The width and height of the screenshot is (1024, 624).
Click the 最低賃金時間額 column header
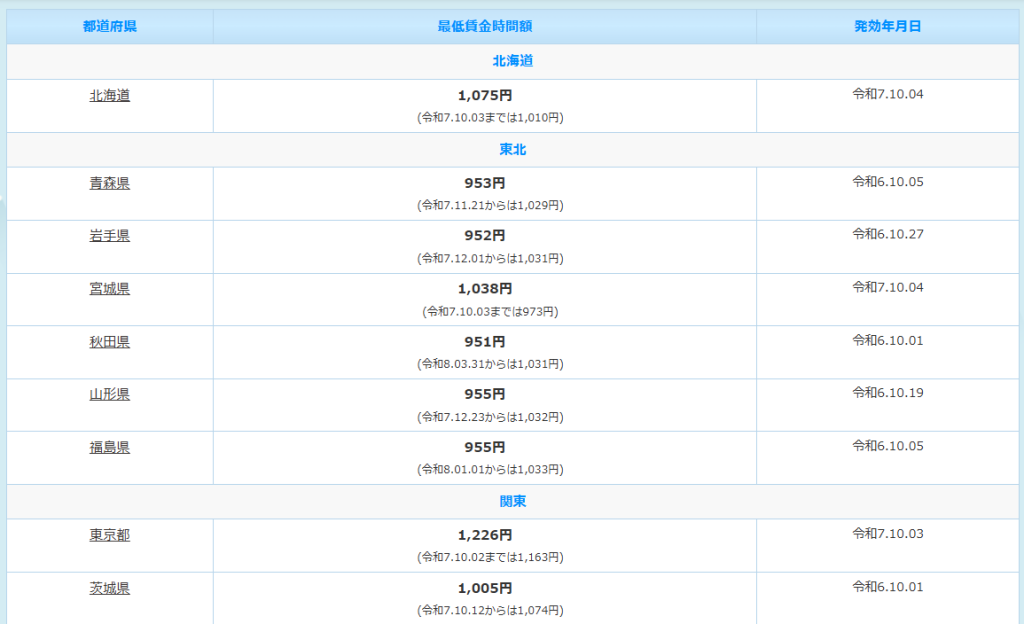click(484, 26)
